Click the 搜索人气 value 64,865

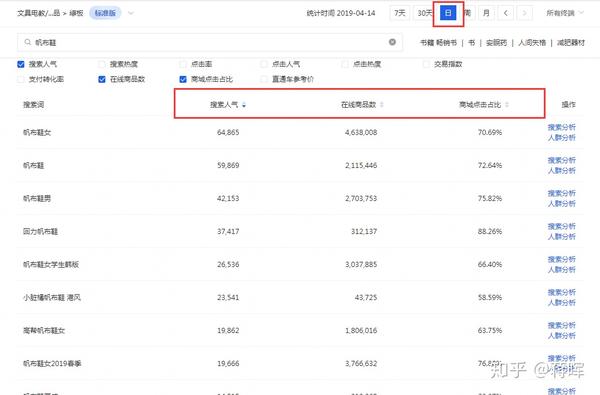(228, 132)
